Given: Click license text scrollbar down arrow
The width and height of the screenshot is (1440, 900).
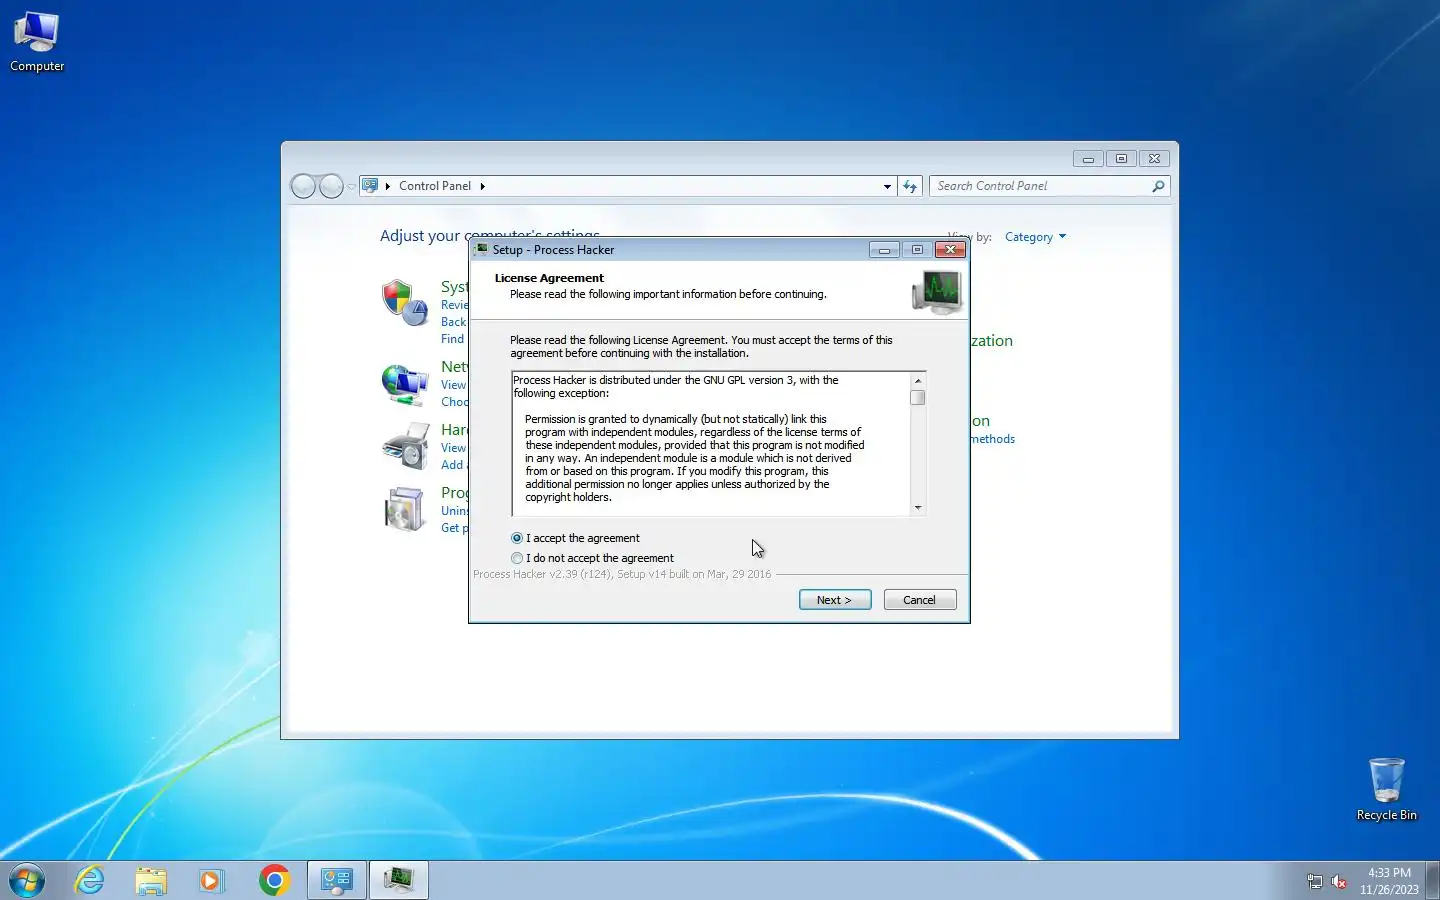Looking at the screenshot, I should tap(918, 508).
